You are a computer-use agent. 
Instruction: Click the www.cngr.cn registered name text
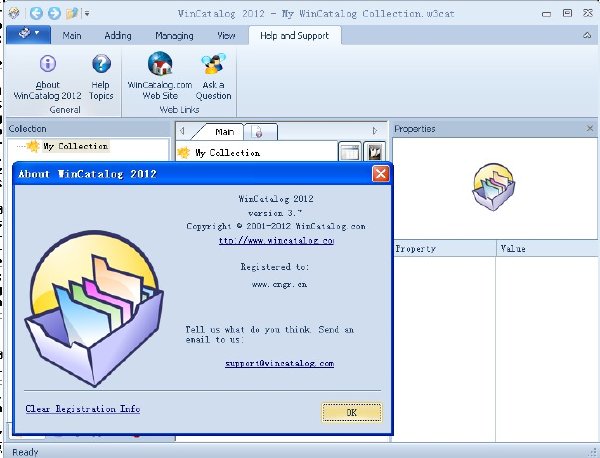pyautogui.click(x=279, y=284)
